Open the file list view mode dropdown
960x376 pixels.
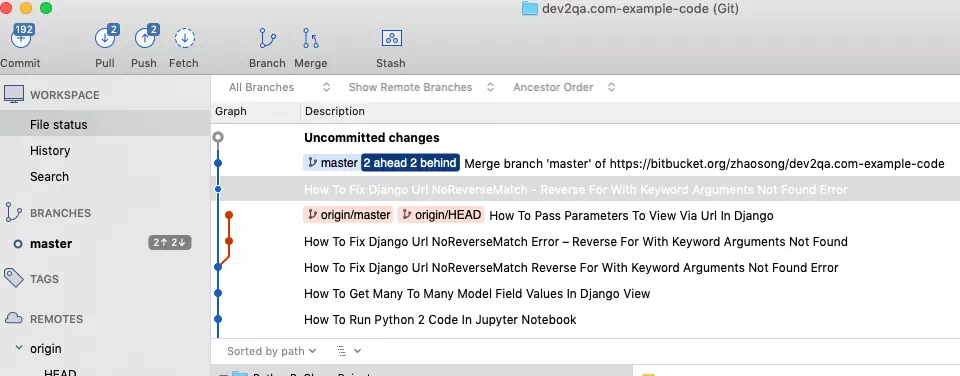[349, 351]
